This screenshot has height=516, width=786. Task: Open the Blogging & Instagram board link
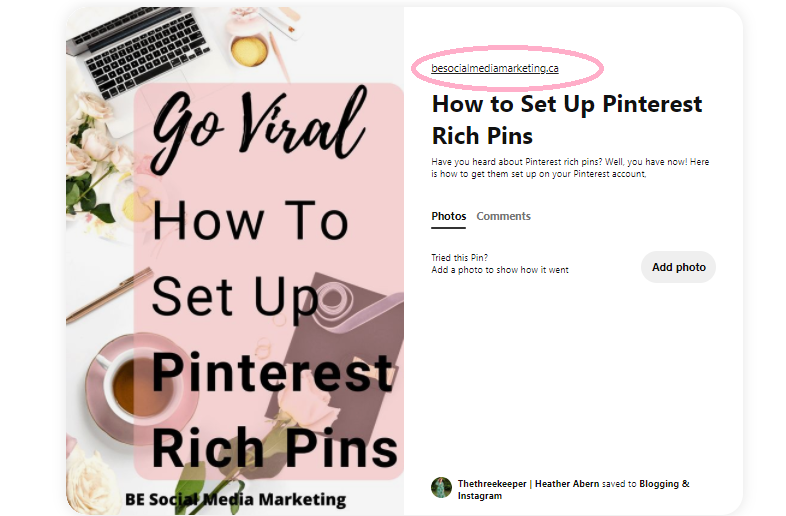pos(573,490)
